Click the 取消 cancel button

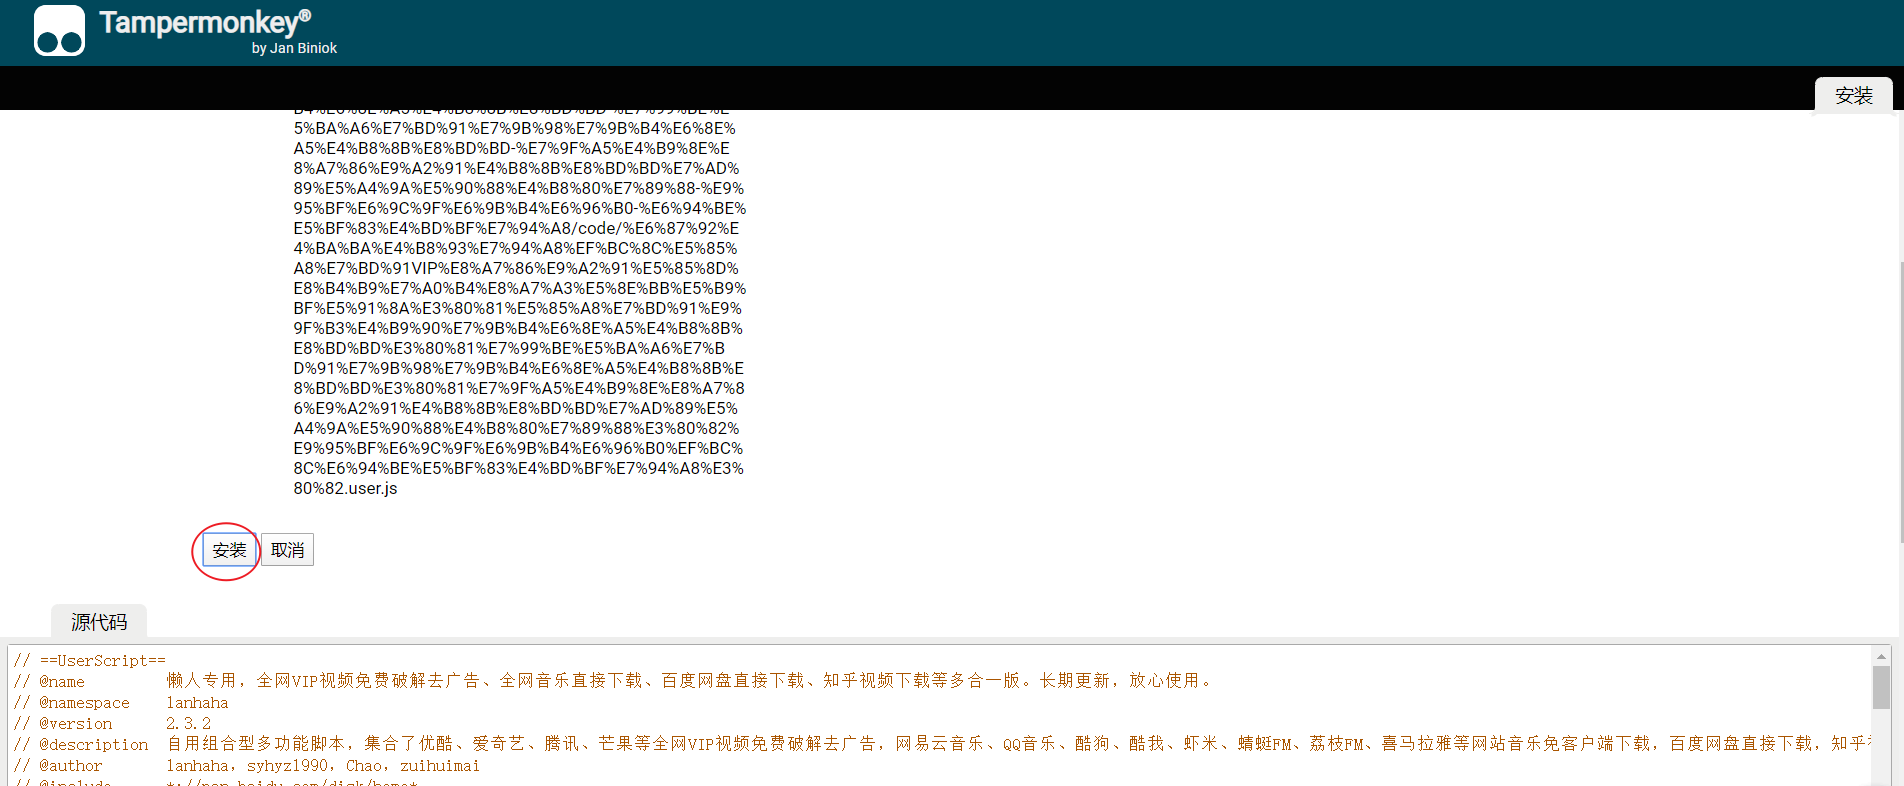(287, 550)
